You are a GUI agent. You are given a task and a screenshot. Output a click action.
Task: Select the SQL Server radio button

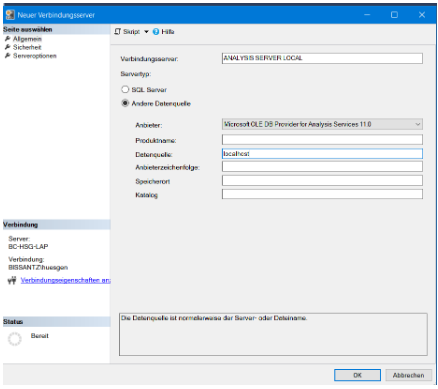125,89
